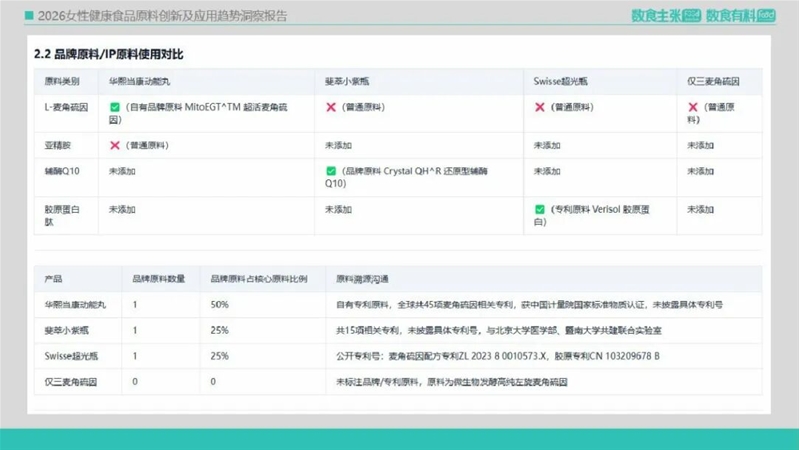This screenshot has width=799, height=450.
Task: Click 未添加 in 胶原蛋白肽 row under 仅三麦角硫因
Action: pos(700,209)
